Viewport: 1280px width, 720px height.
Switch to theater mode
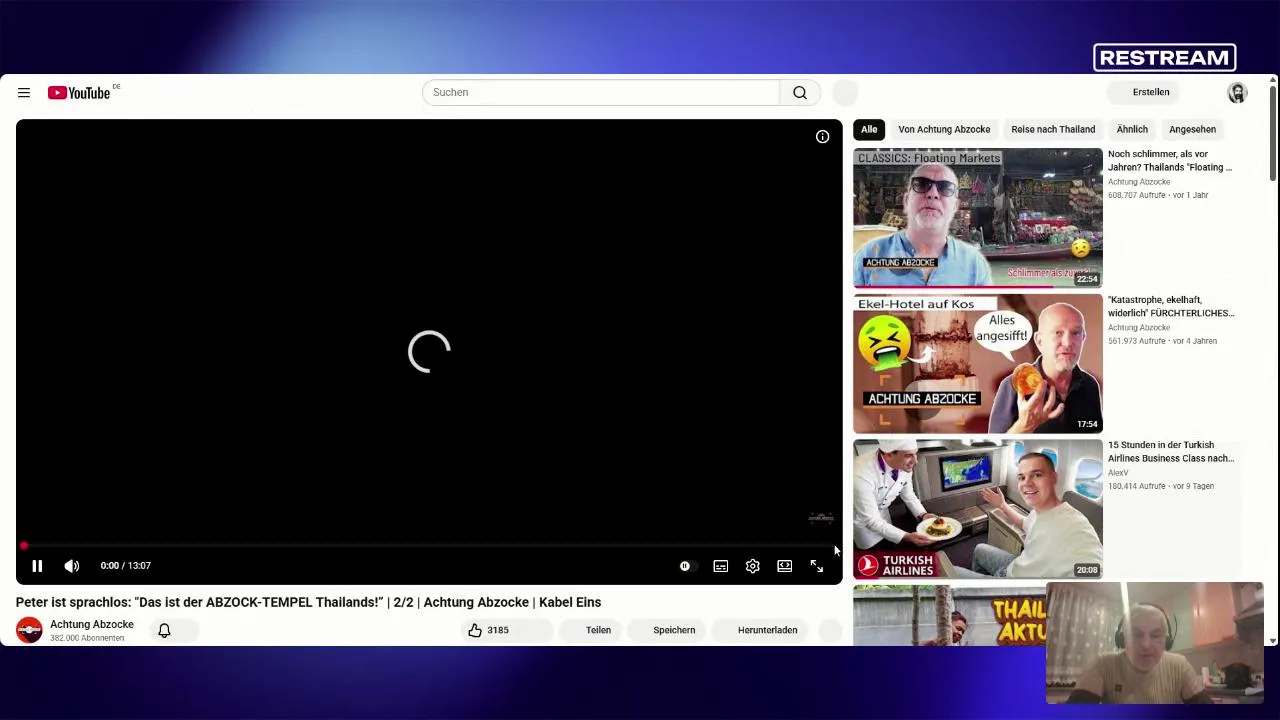pyautogui.click(x=784, y=567)
